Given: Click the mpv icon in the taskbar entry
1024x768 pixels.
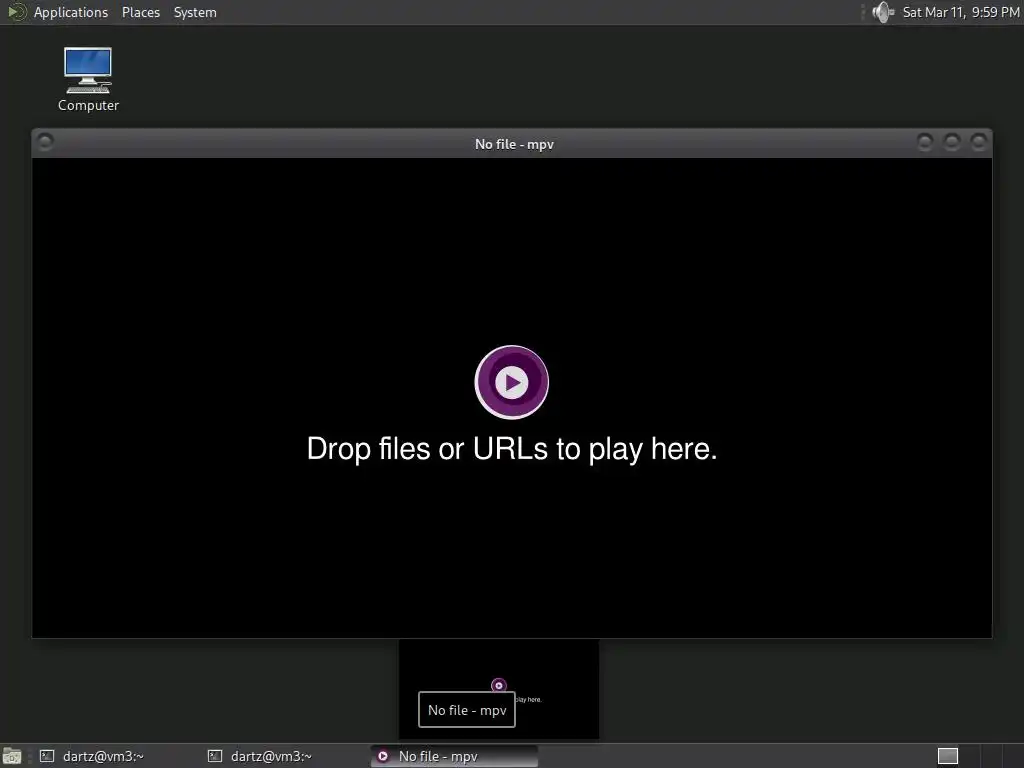Looking at the screenshot, I should pos(383,756).
